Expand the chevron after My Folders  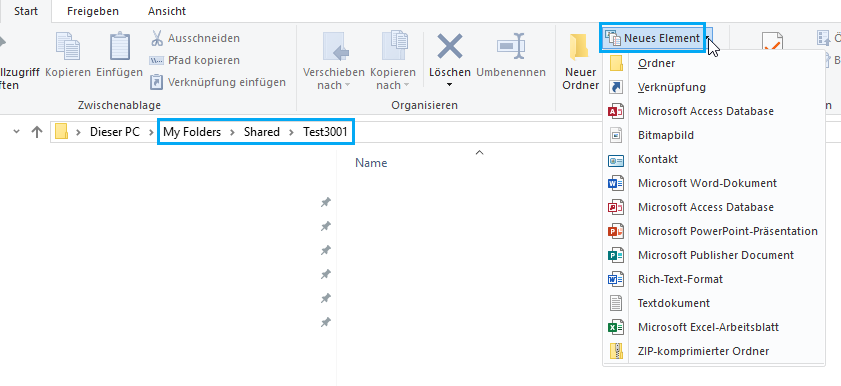pyautogui.click(x=232, y=132)
